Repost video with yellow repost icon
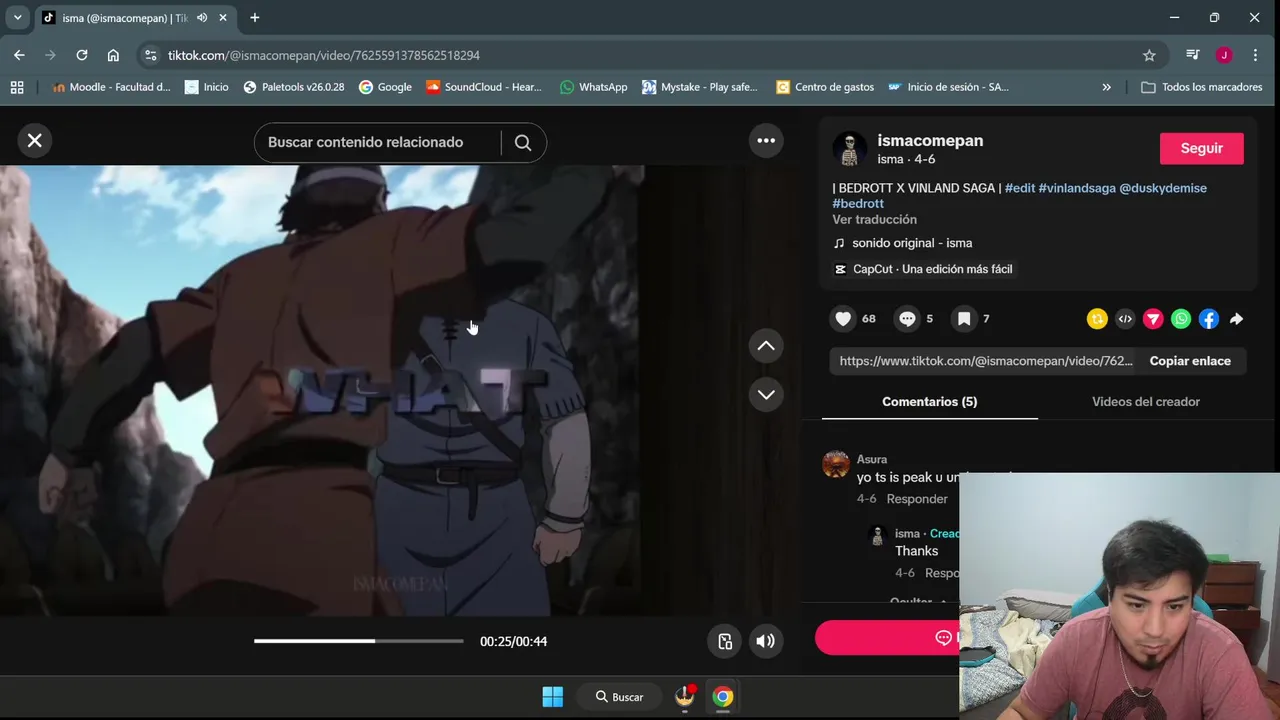Screen dimensions: 1280x720 1097,319
